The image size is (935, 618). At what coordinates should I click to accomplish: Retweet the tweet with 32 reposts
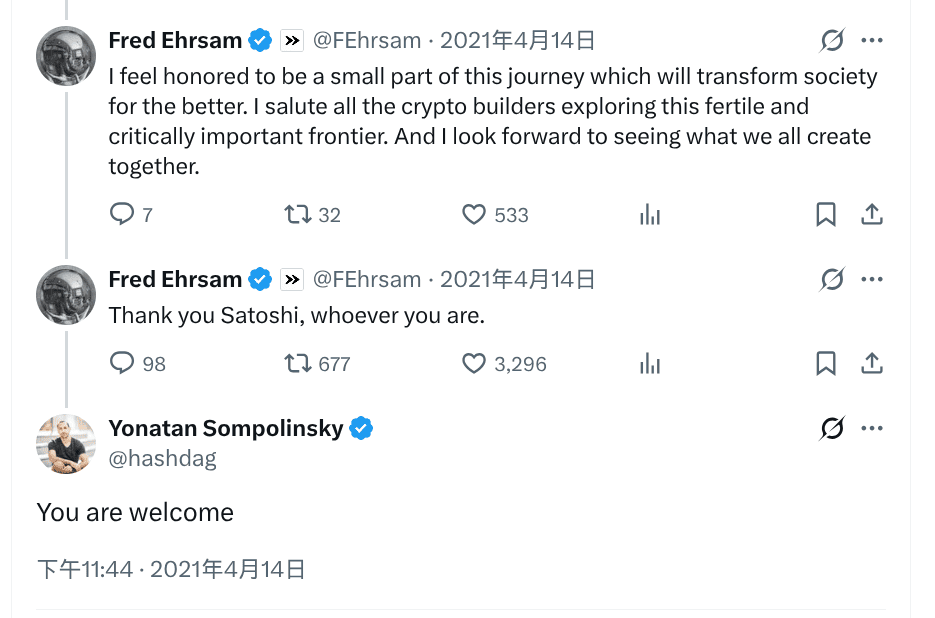[x=298, y=214]
